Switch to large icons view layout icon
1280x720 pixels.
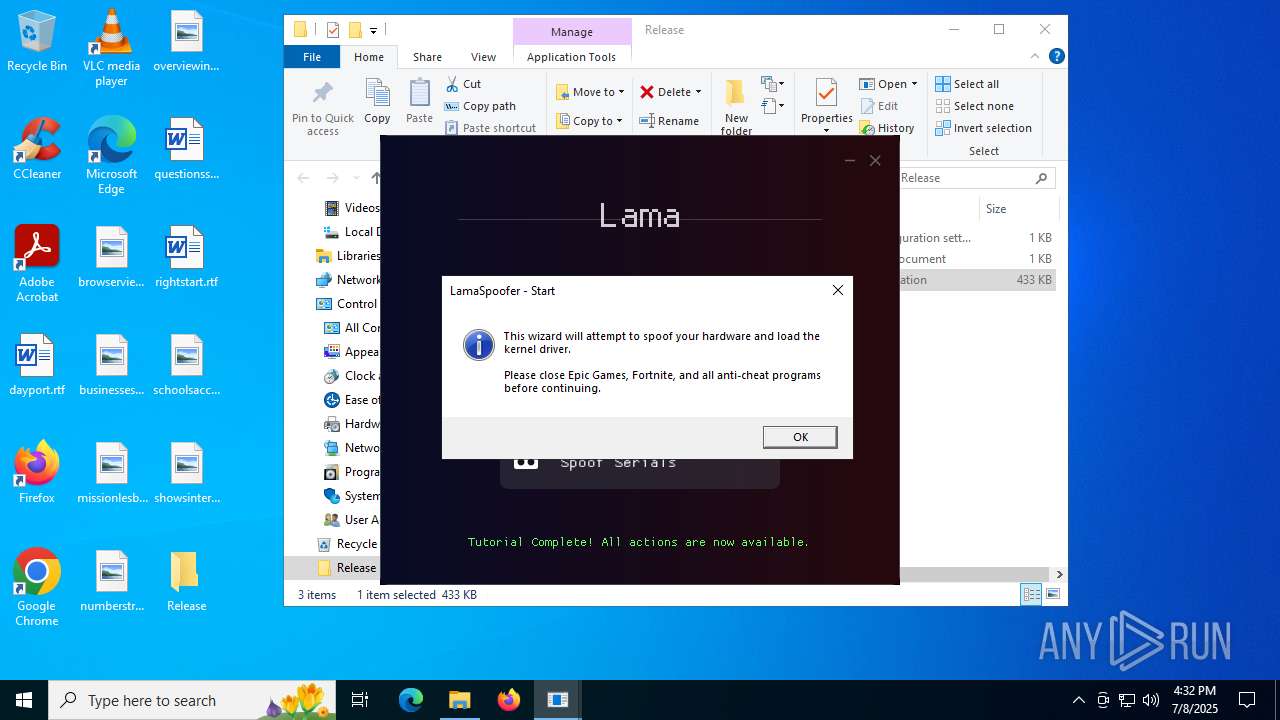[1052, 595]
